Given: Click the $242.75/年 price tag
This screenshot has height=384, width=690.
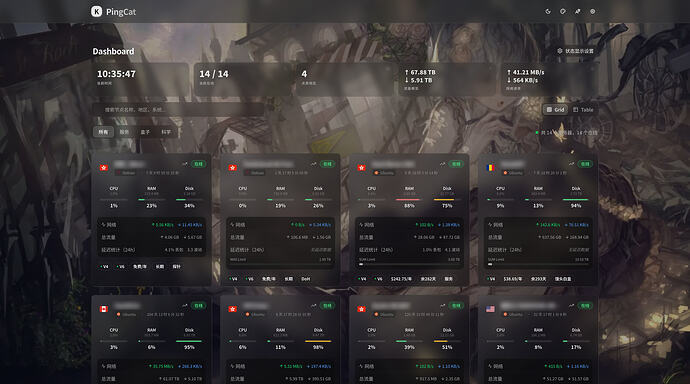Looking at the screenshot, I should point(401,279).
